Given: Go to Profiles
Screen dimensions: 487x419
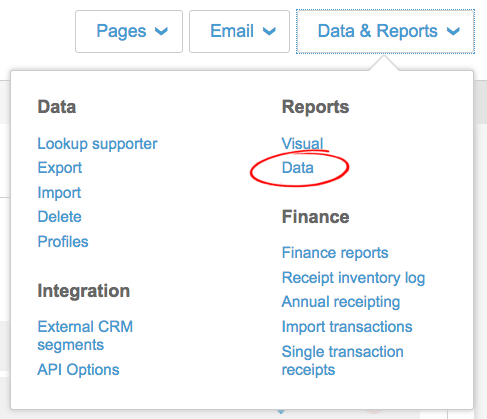Looking at the screenshot, I should click(63, 242).
